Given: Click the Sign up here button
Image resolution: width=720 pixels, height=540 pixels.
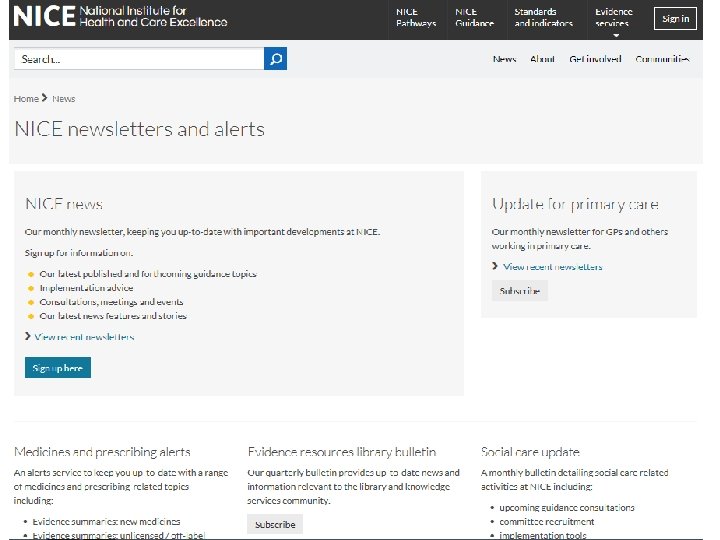Looking at the screenshot, I should 58,368.
